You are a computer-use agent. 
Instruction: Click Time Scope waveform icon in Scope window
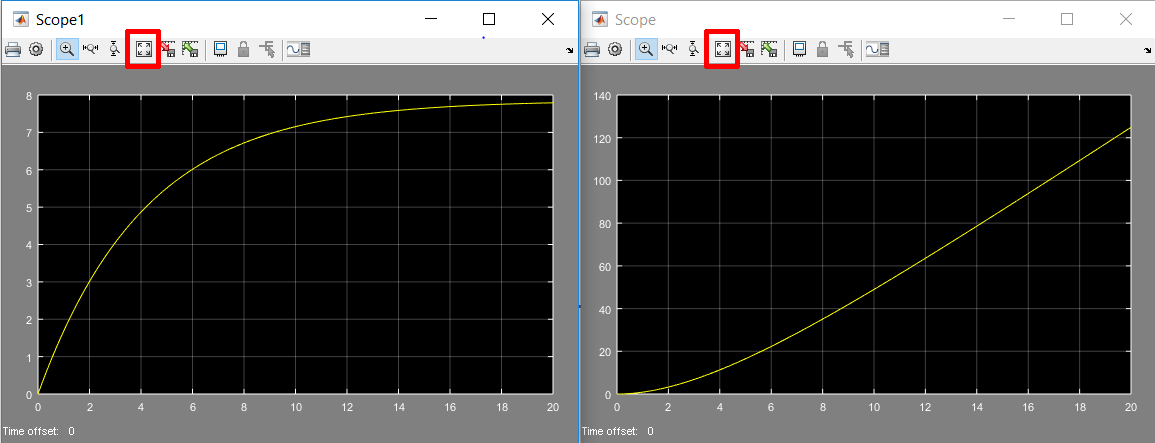(877, 49)
